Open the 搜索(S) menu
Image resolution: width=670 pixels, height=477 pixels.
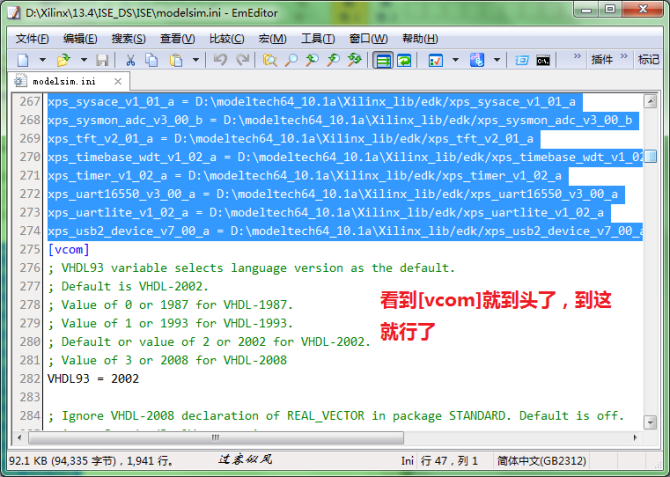(128, 39)
